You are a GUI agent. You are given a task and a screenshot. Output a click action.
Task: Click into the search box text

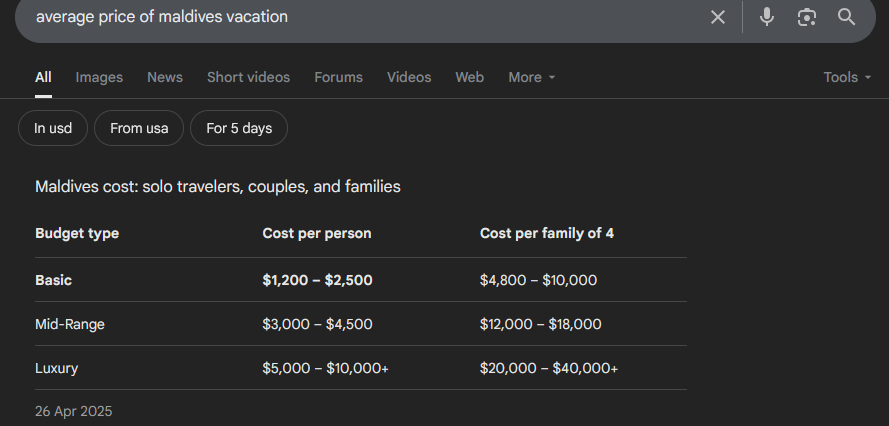tap(162, 17)
